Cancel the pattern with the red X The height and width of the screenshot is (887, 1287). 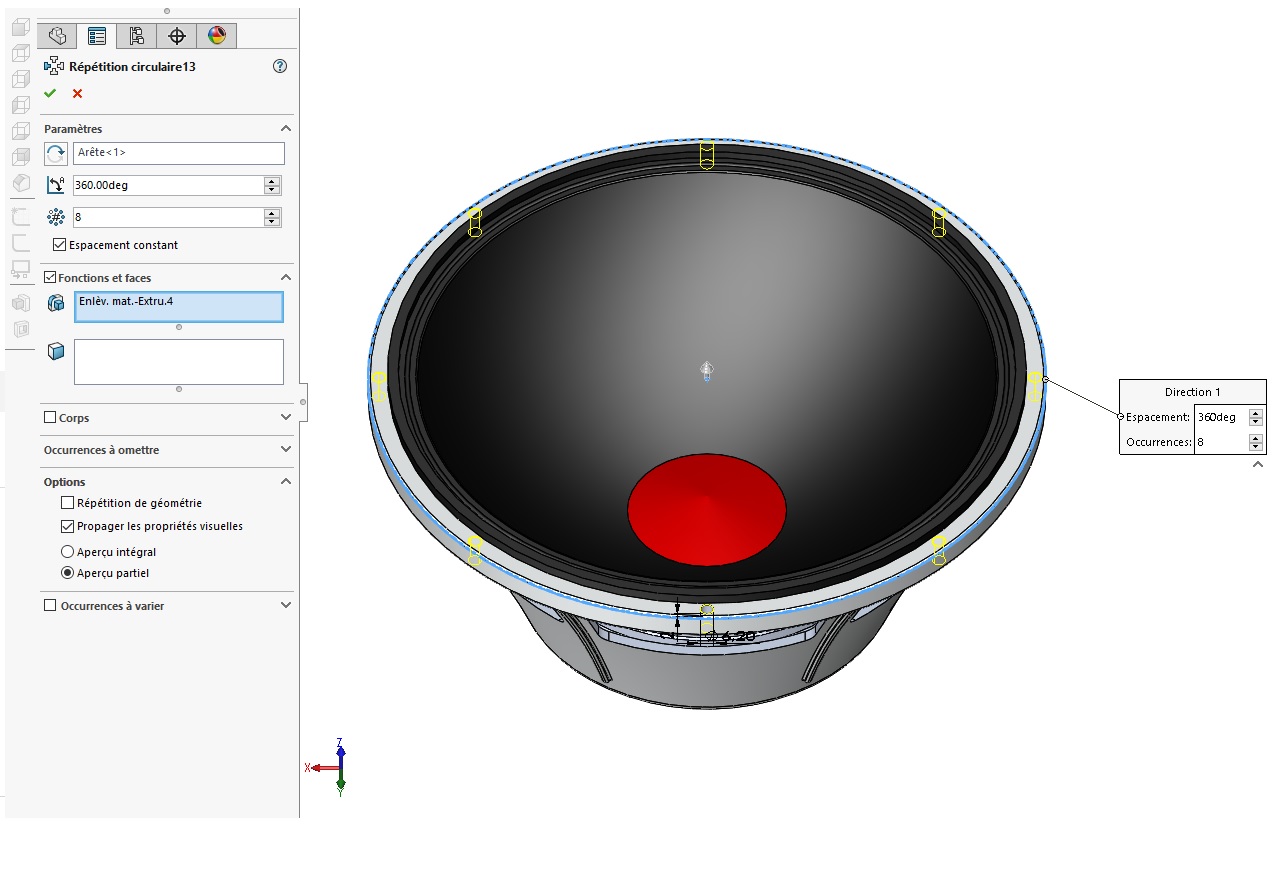(x=77, y=93)
